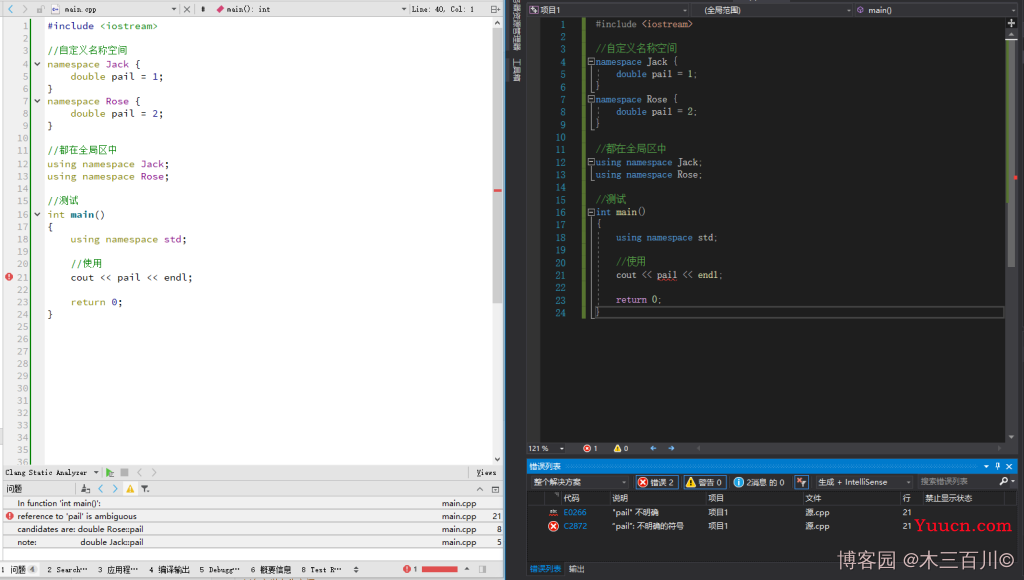Screen dimensions: 1024x580
Task: Go to previous analyzer diagnostic
Action: point(140,472)
